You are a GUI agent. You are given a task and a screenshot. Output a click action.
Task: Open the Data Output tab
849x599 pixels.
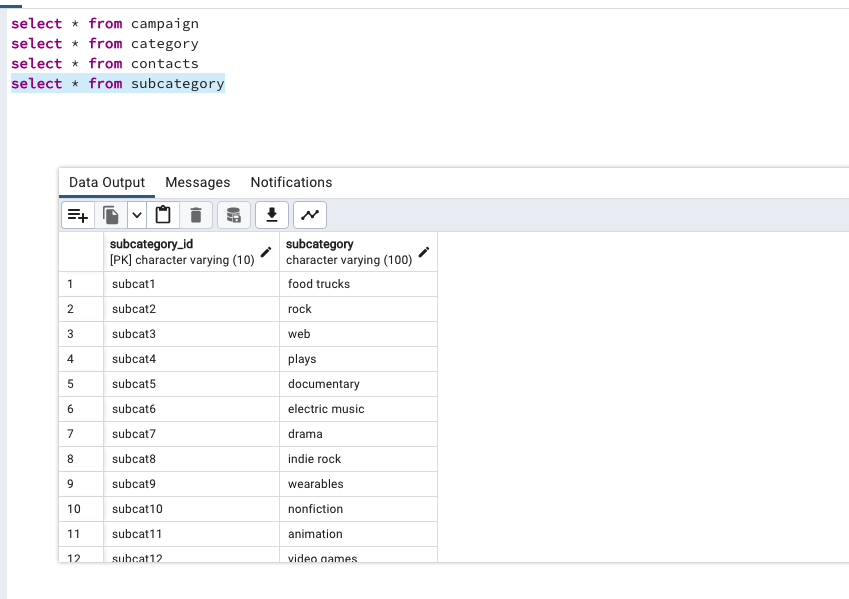click(106, 182)
